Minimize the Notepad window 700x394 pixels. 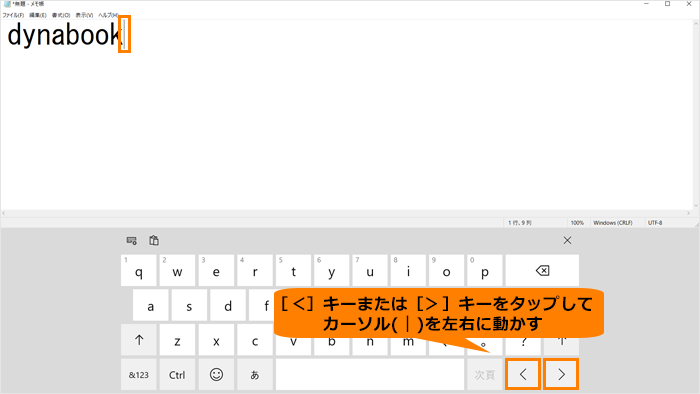tap(646, 4)
